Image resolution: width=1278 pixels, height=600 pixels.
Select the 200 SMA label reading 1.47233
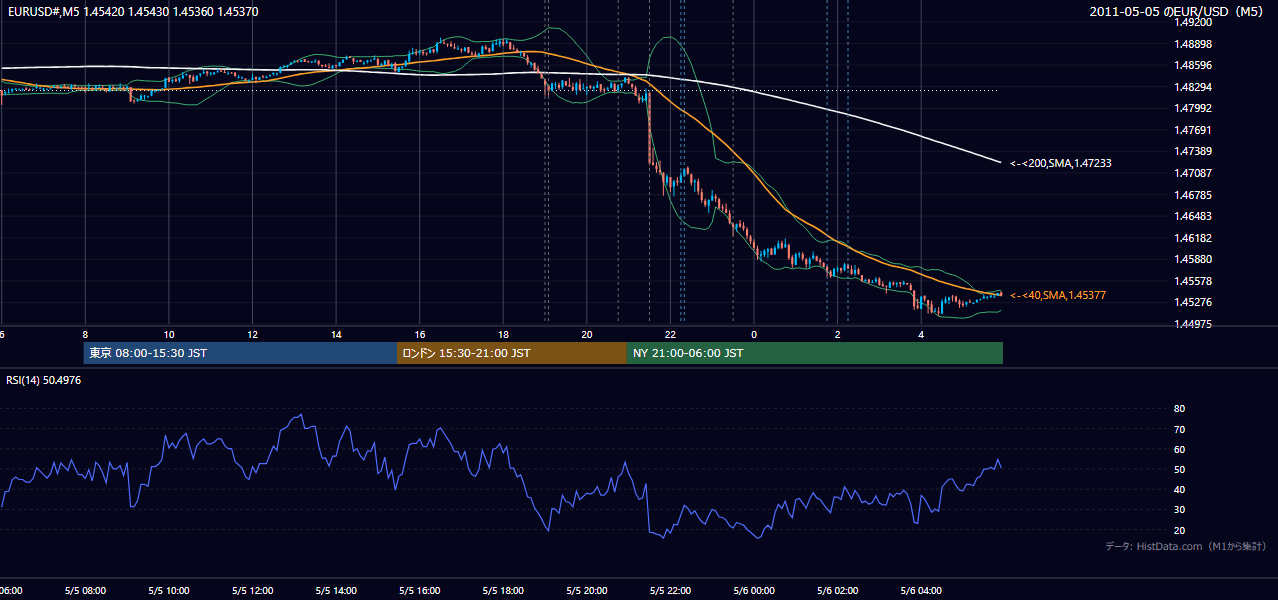[x=1061, y=162]
